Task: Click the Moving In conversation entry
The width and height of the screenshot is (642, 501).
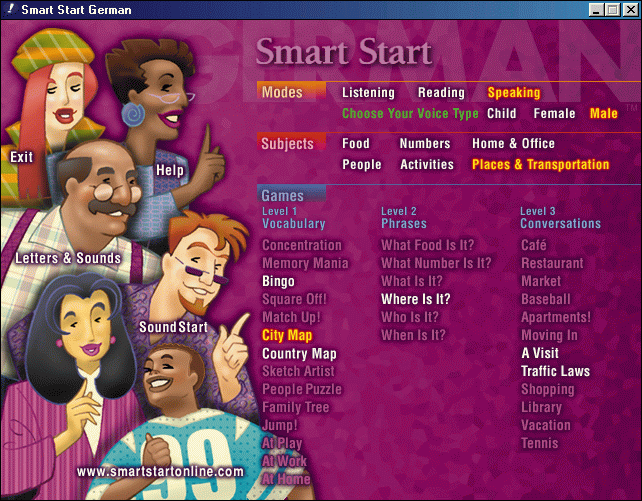Action: coord(549,335)
